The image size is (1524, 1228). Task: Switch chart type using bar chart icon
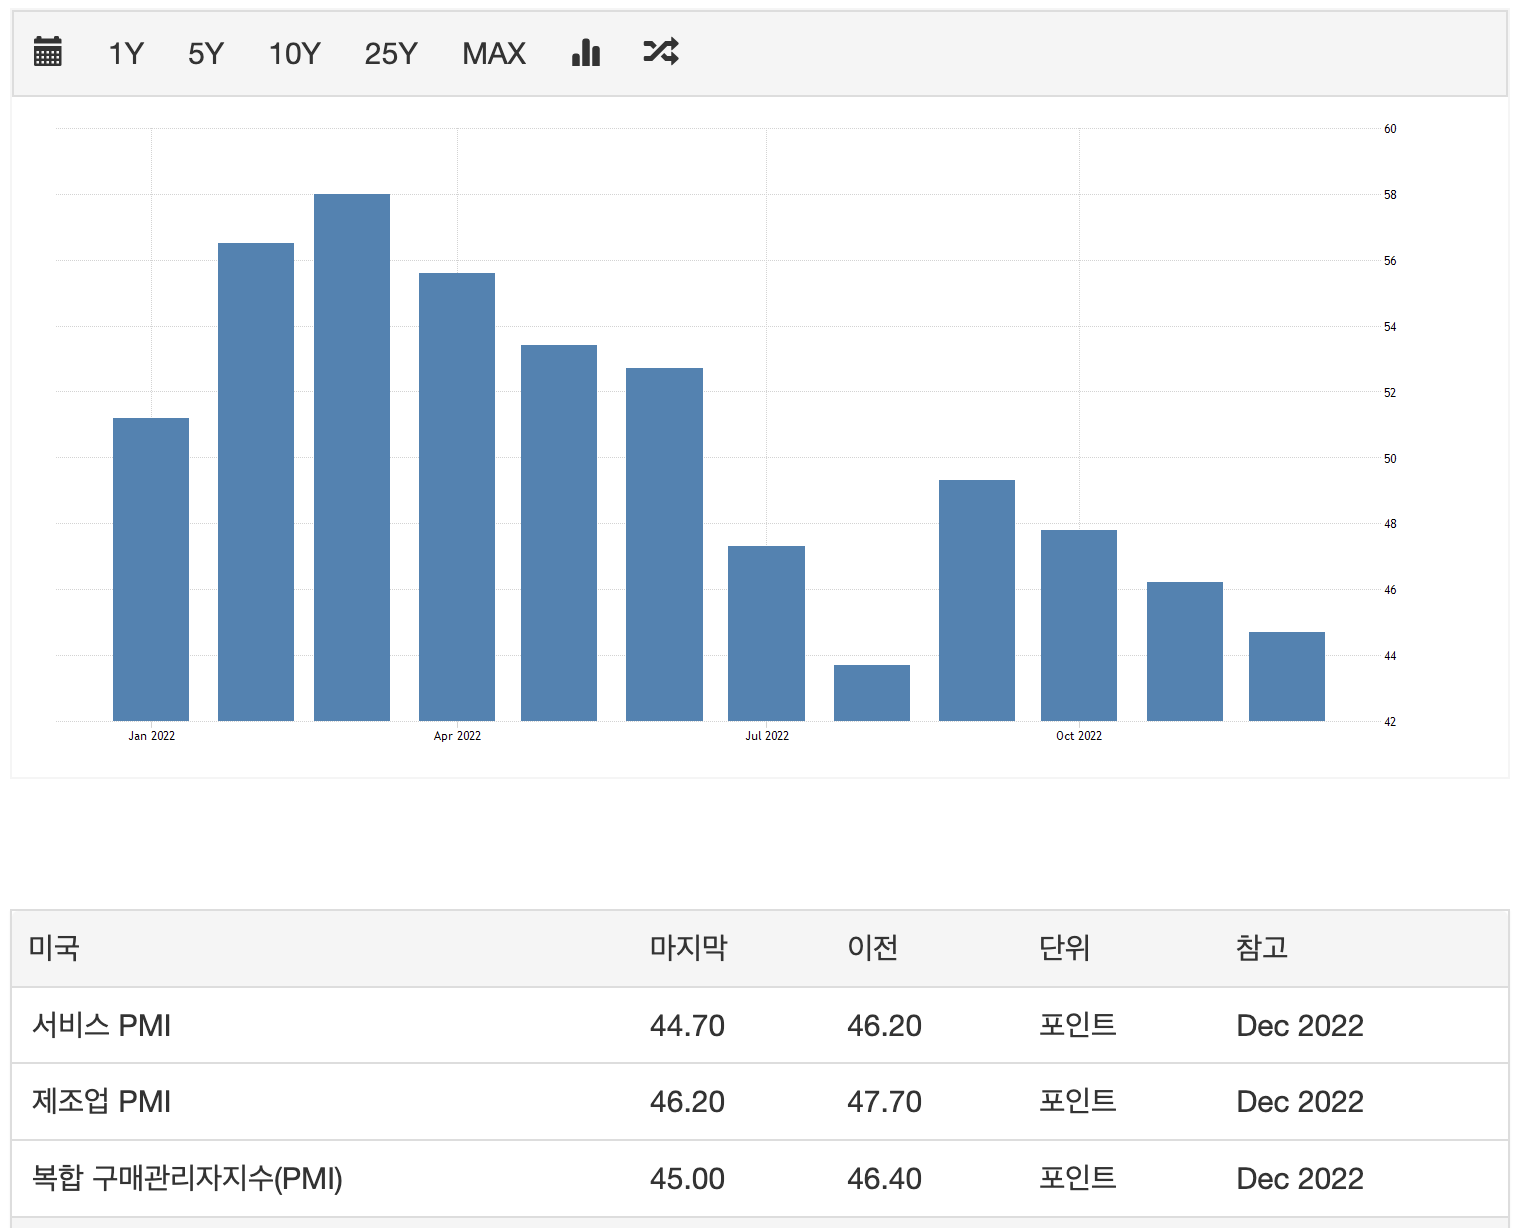[x=586, y=52]
